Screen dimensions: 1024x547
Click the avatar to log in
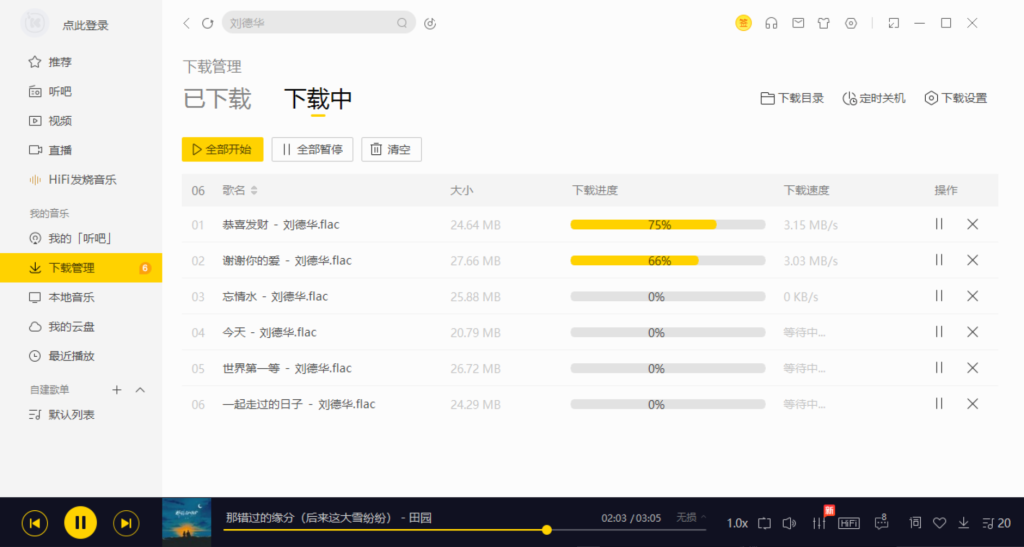coord(34,24)
